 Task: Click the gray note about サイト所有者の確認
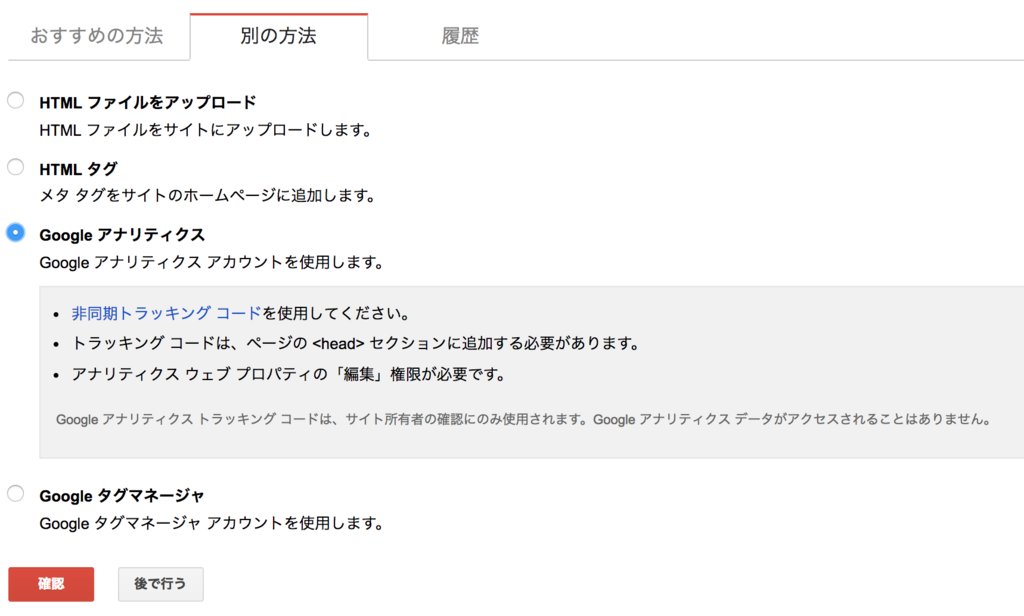tap(524, 419)
